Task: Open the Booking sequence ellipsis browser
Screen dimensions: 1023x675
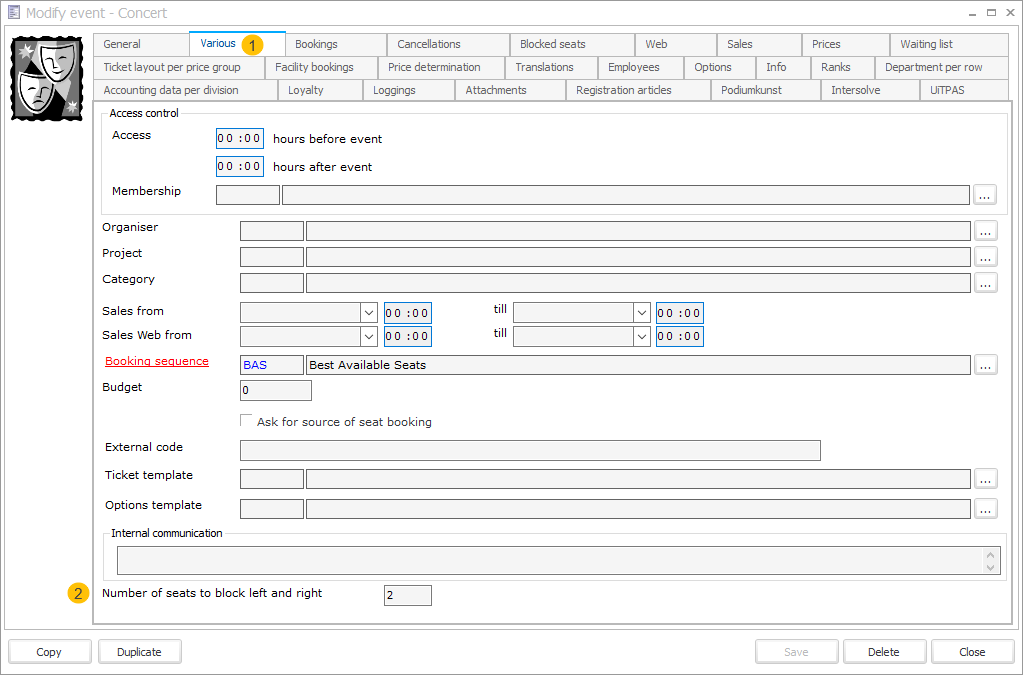Action: pyautogui.click(x=985, y=364)
